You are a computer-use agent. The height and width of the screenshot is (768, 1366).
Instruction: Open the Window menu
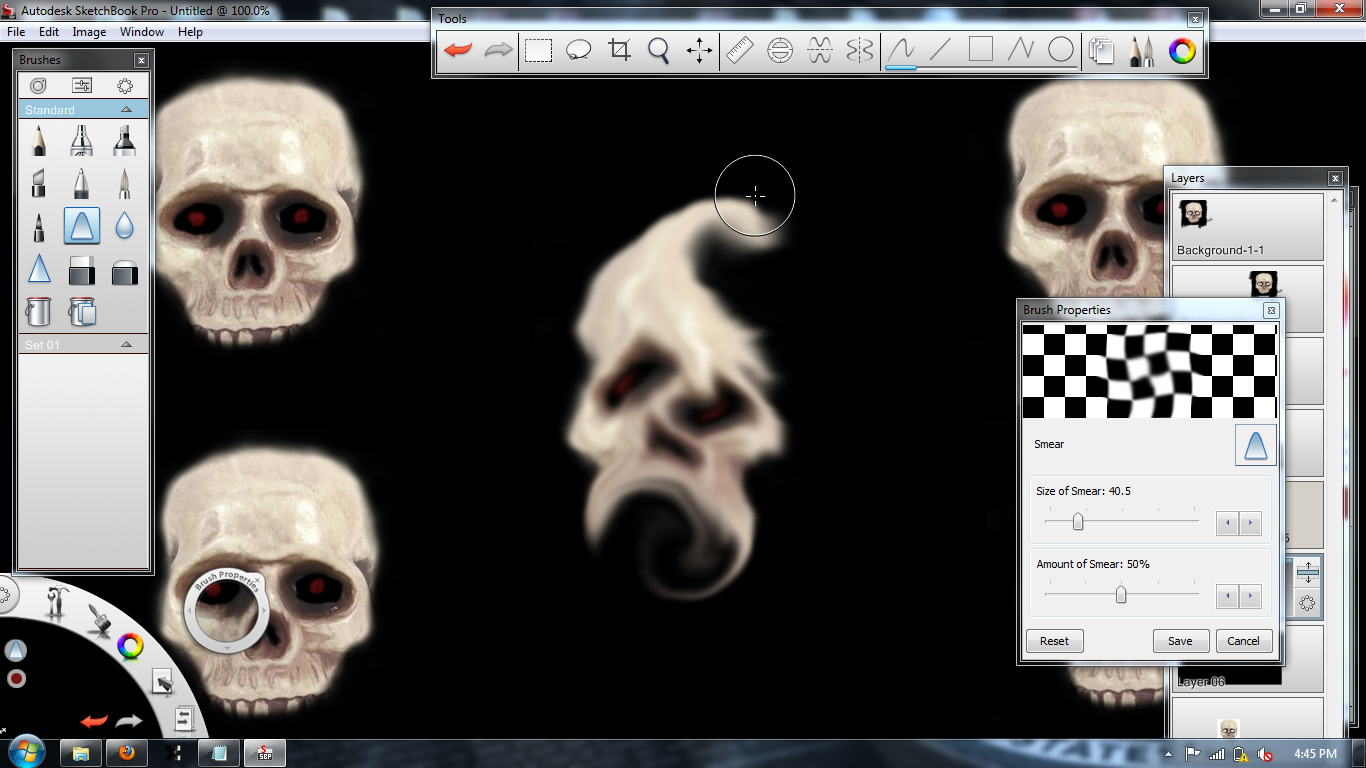coord(142,32)
